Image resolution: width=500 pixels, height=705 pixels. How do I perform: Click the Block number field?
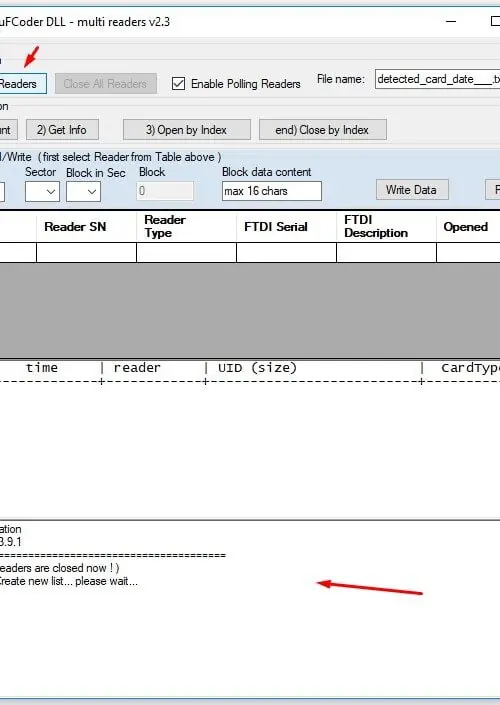[x=165, y=191]
